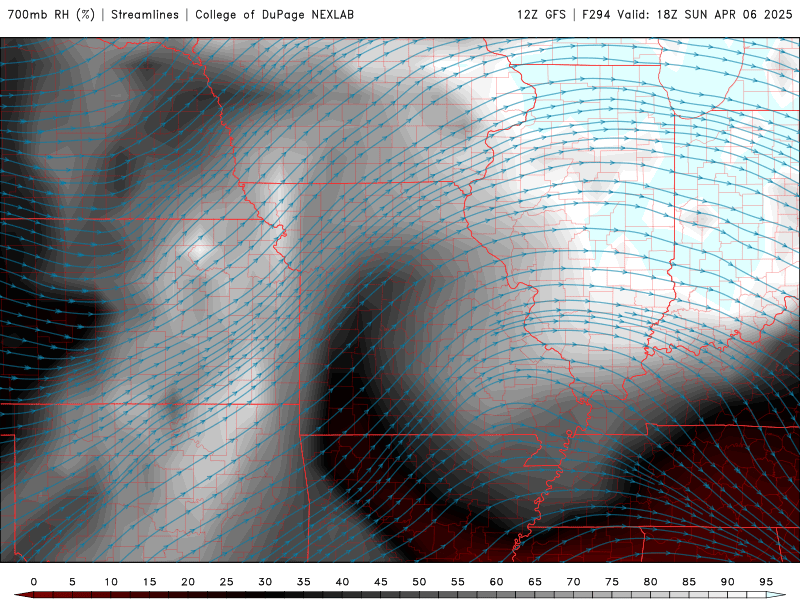Click the "F294" forecast hour text
The image size is (800, 600).
(x=596, y=15)
